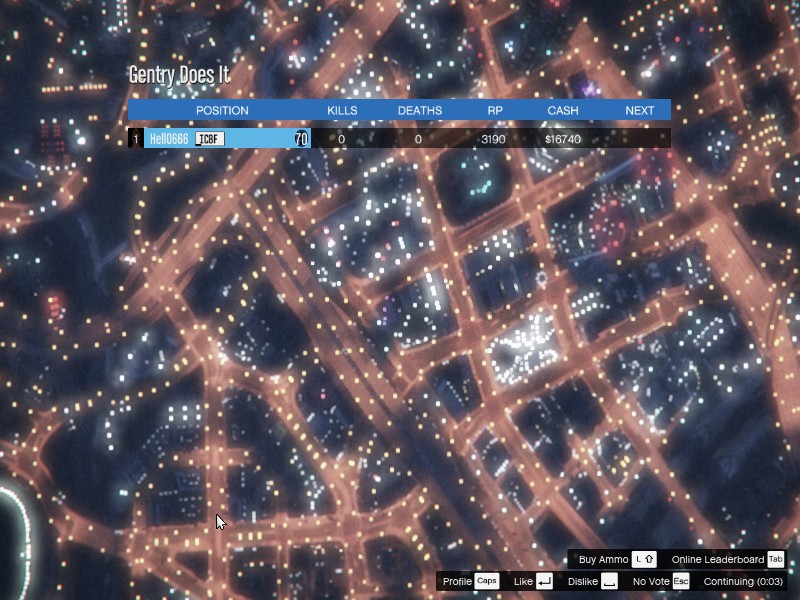Open the Online Leaderboard

pyautogui.click(x=718, y=559)
